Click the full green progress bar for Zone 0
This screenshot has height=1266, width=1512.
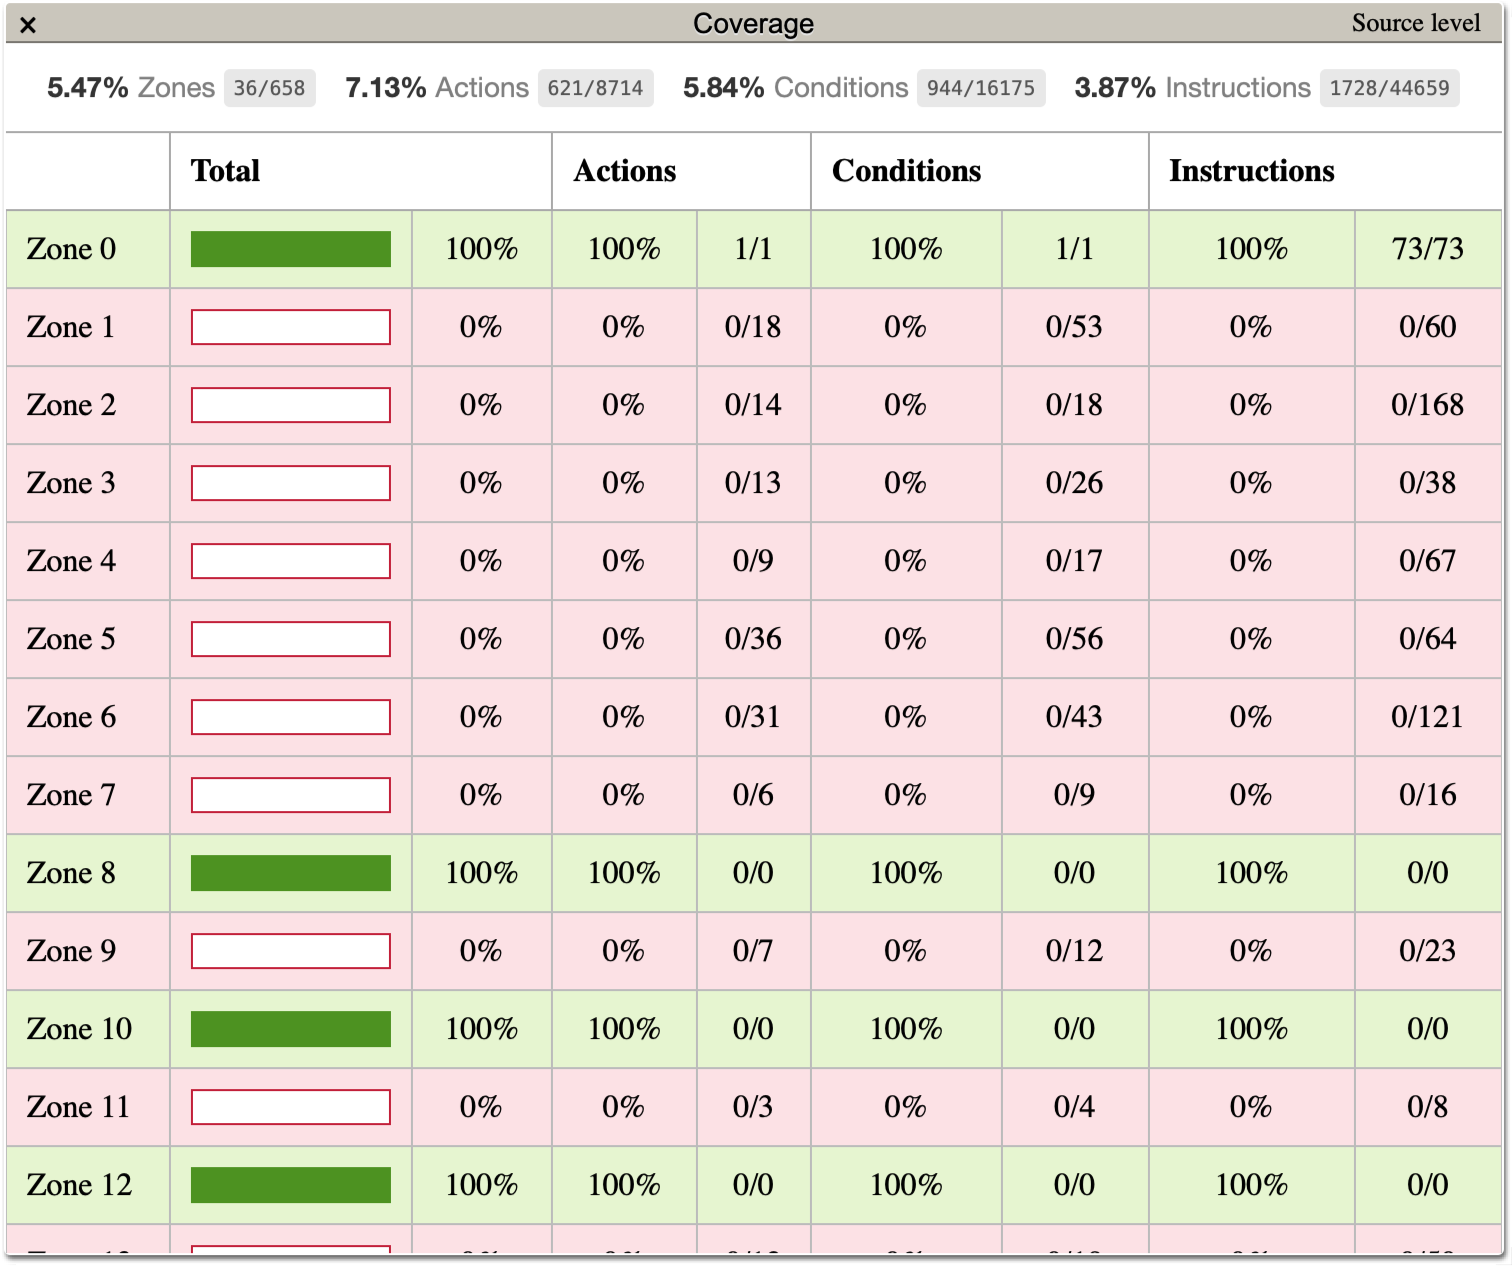click(x=291, y=249)
